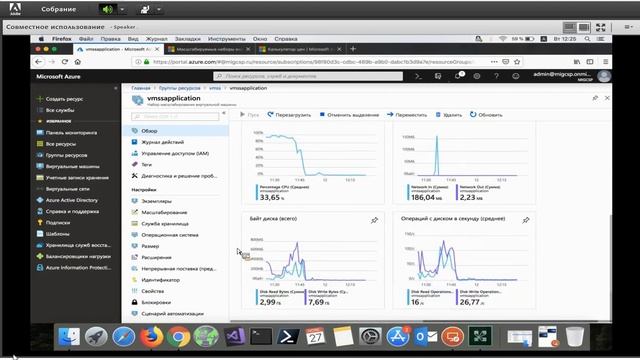The width and height of the screenshot is (640, 360).
Task: Open the Собрание menu in Adobe Connect
Action: (x=58, y=9)
